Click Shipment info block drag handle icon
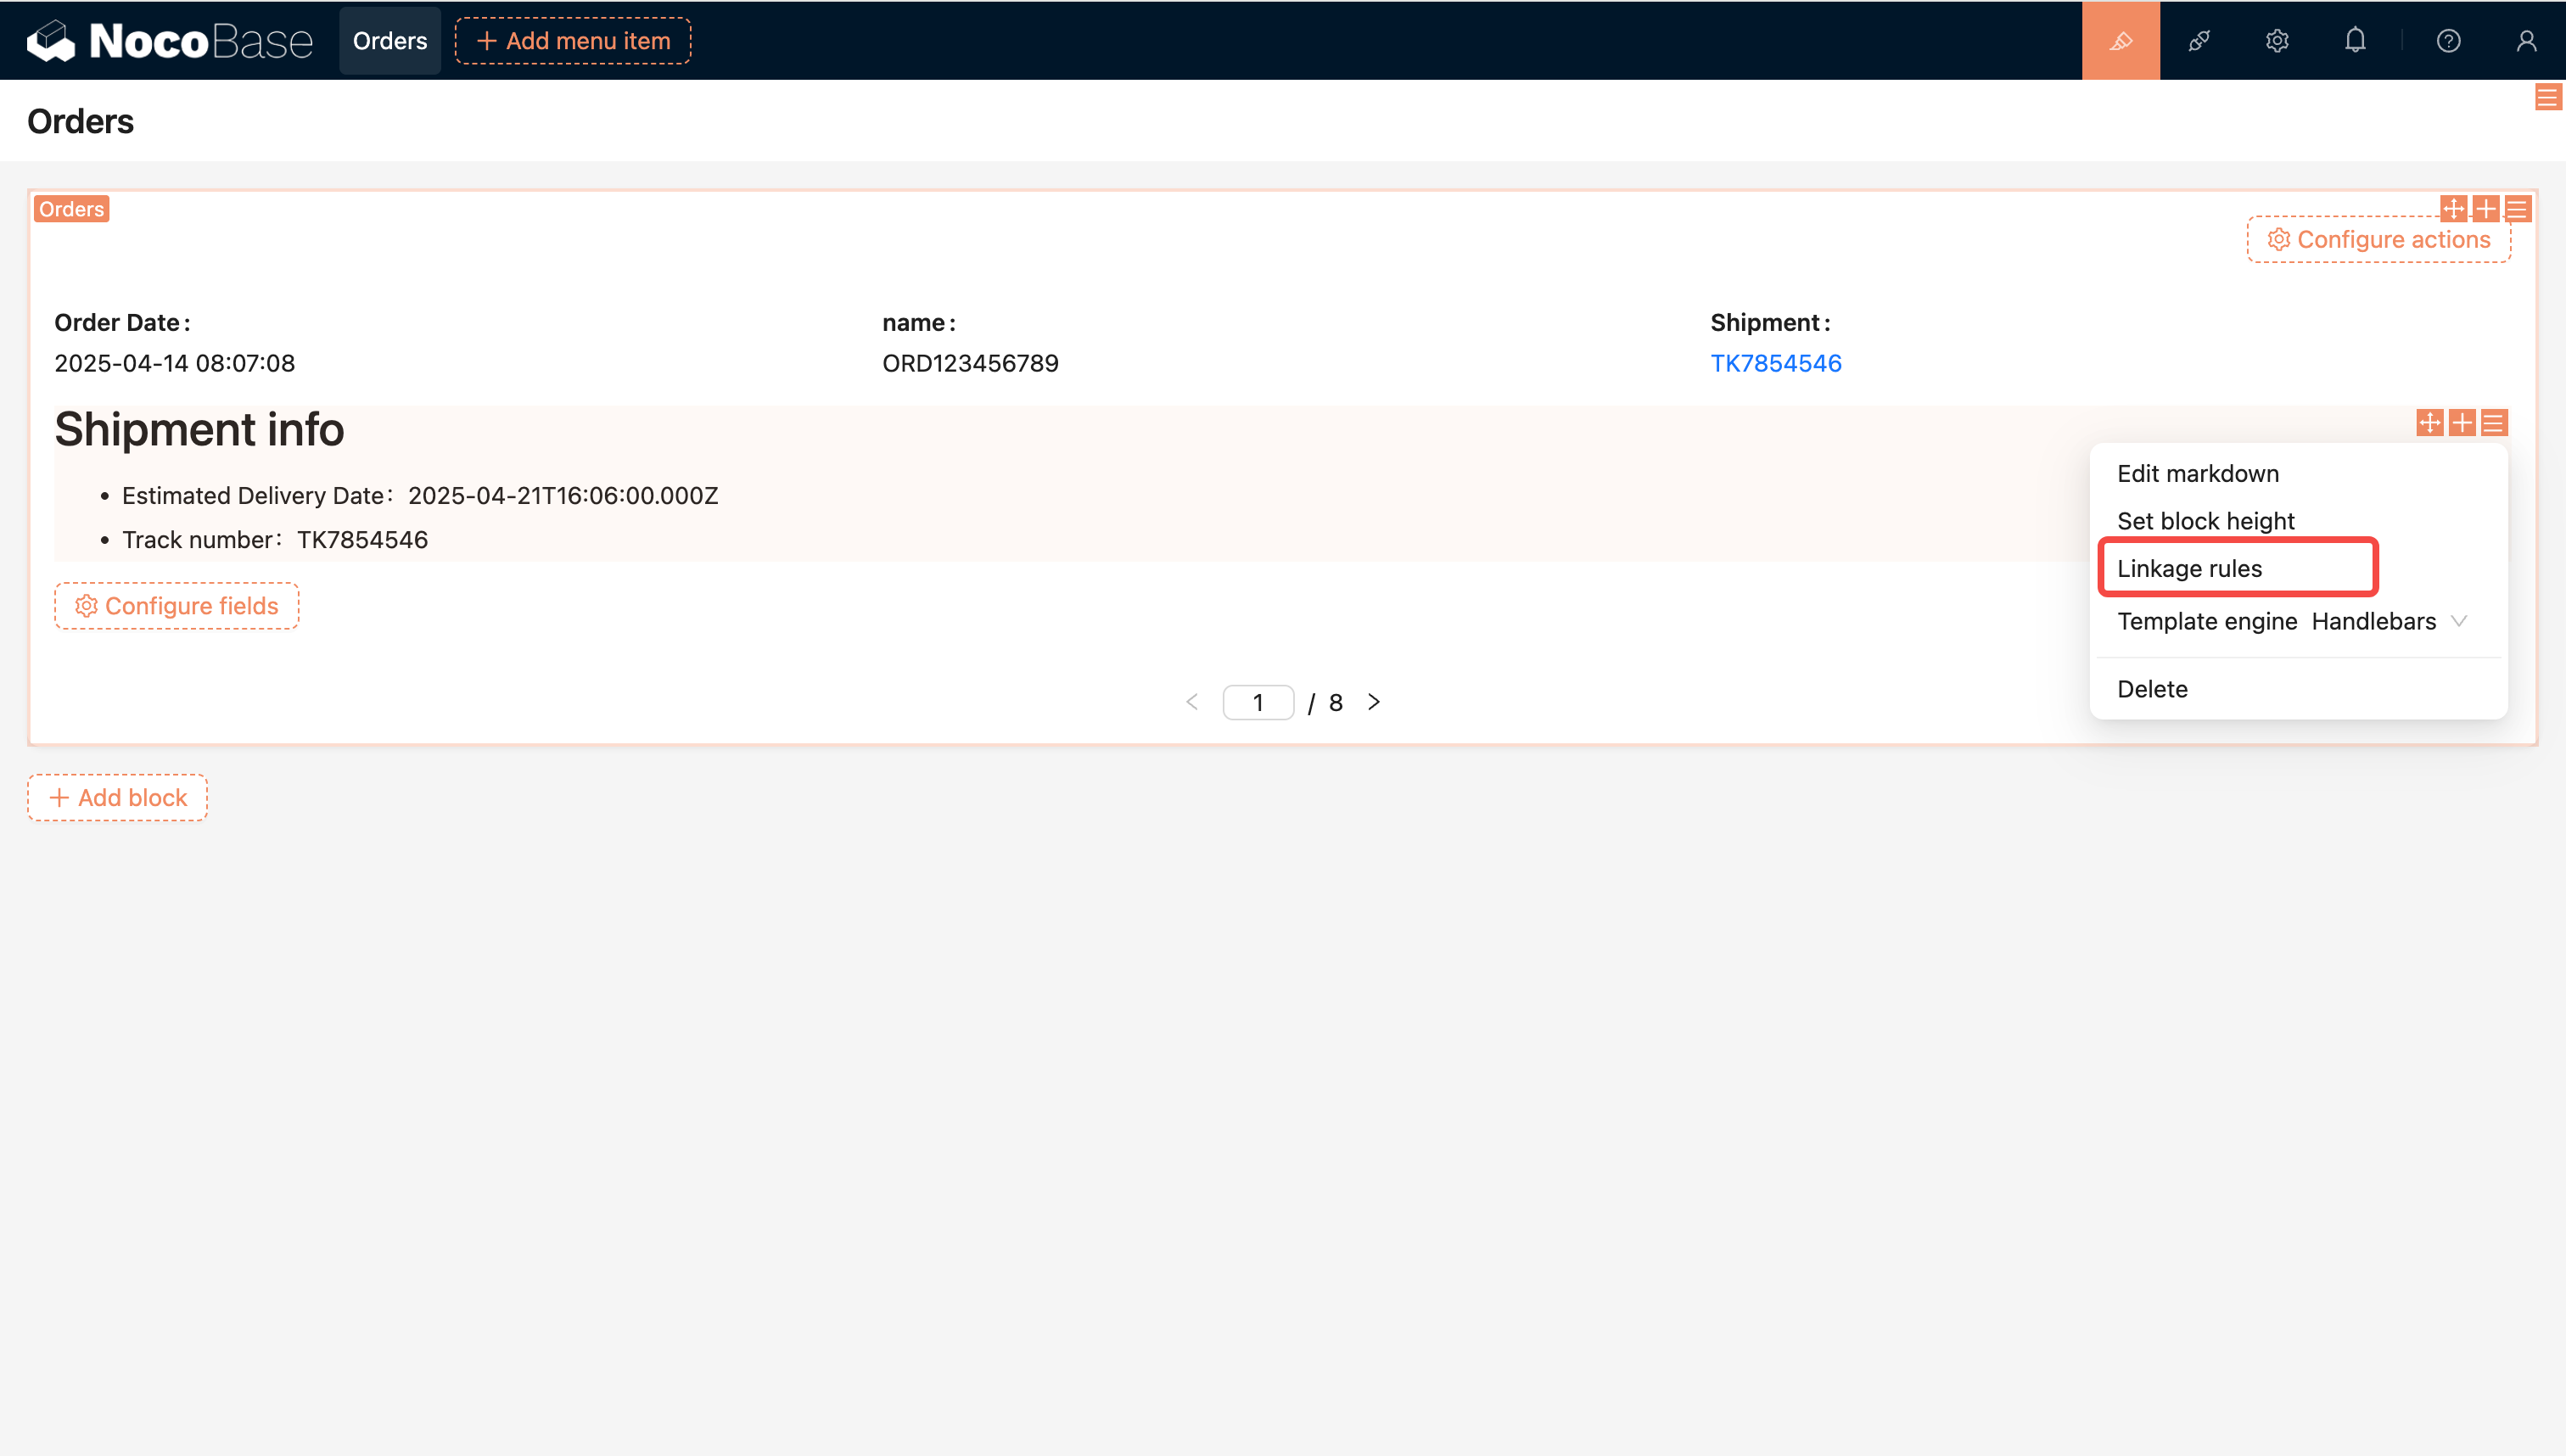 click(2429, 422)
